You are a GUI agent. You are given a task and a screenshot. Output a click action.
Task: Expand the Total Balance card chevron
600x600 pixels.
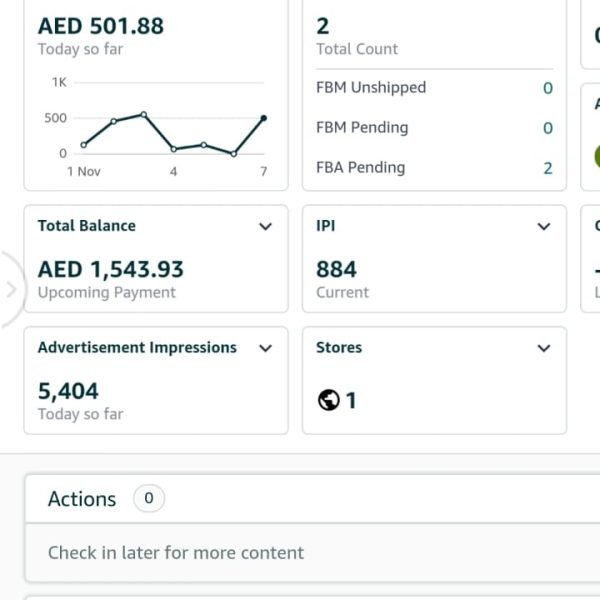pos(265,226)
